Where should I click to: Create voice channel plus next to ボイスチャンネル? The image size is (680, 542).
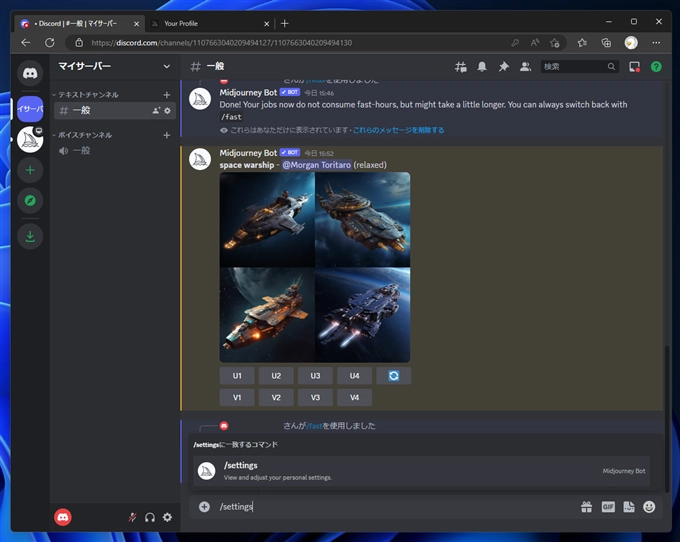(167, 135)
